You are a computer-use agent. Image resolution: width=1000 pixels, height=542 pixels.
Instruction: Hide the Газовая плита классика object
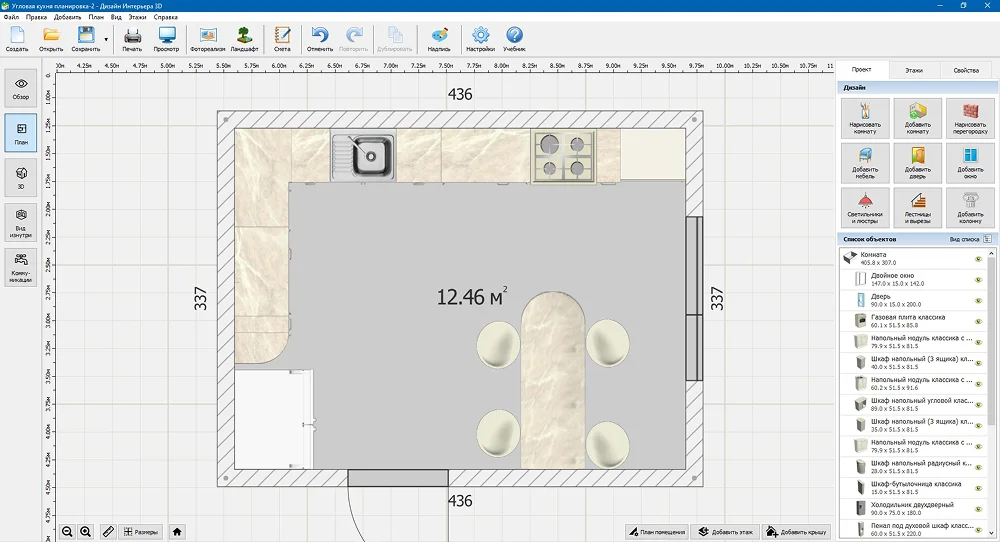click(979, 321)
